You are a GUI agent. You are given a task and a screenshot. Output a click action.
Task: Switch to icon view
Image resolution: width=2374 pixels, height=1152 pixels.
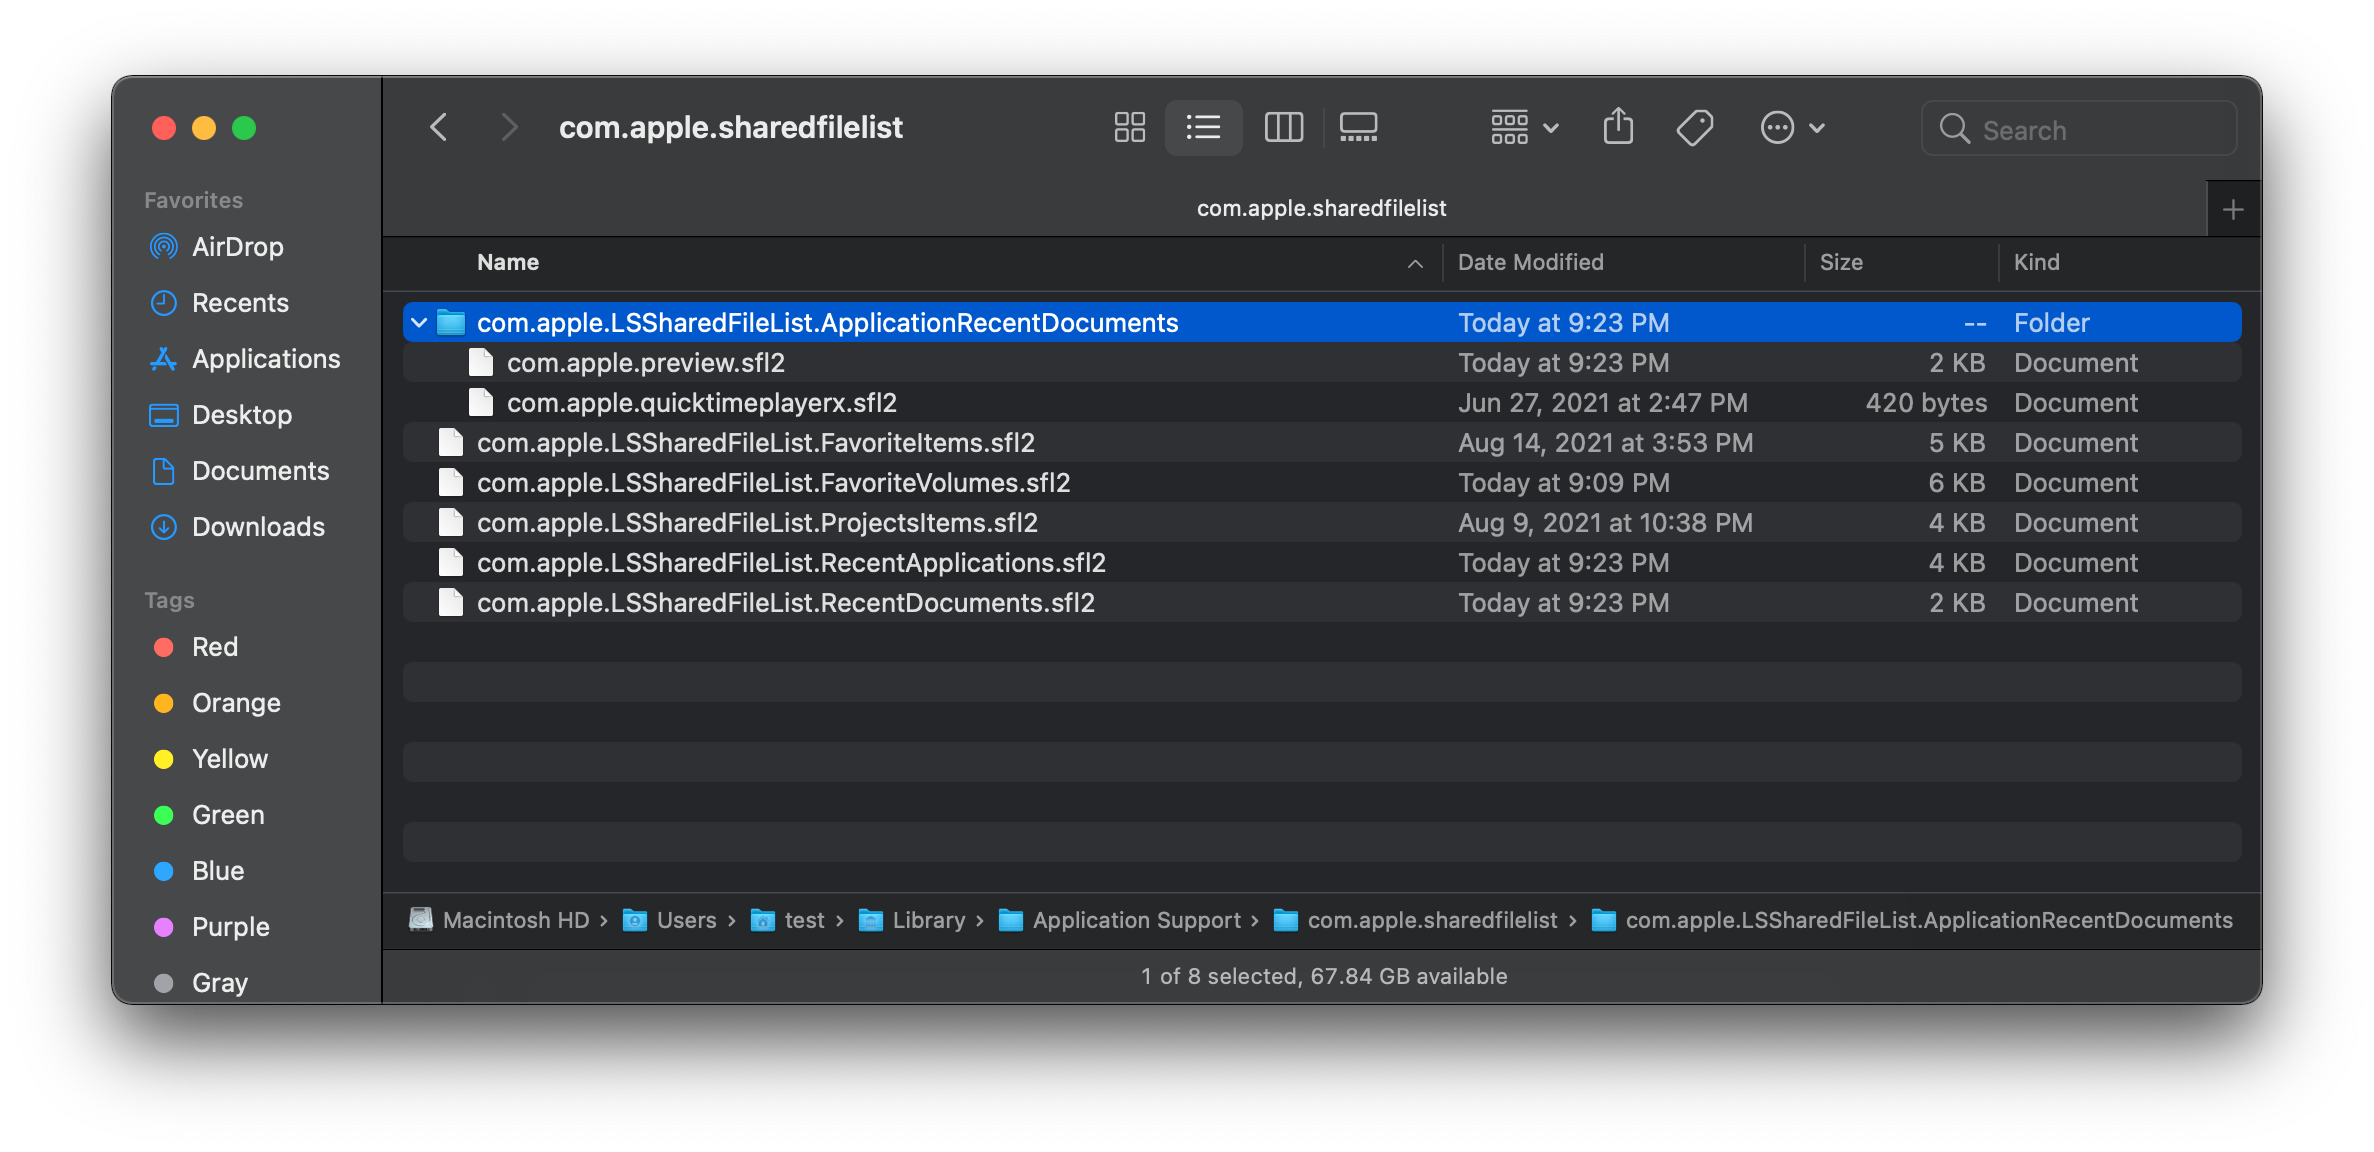click(1129, 128)
